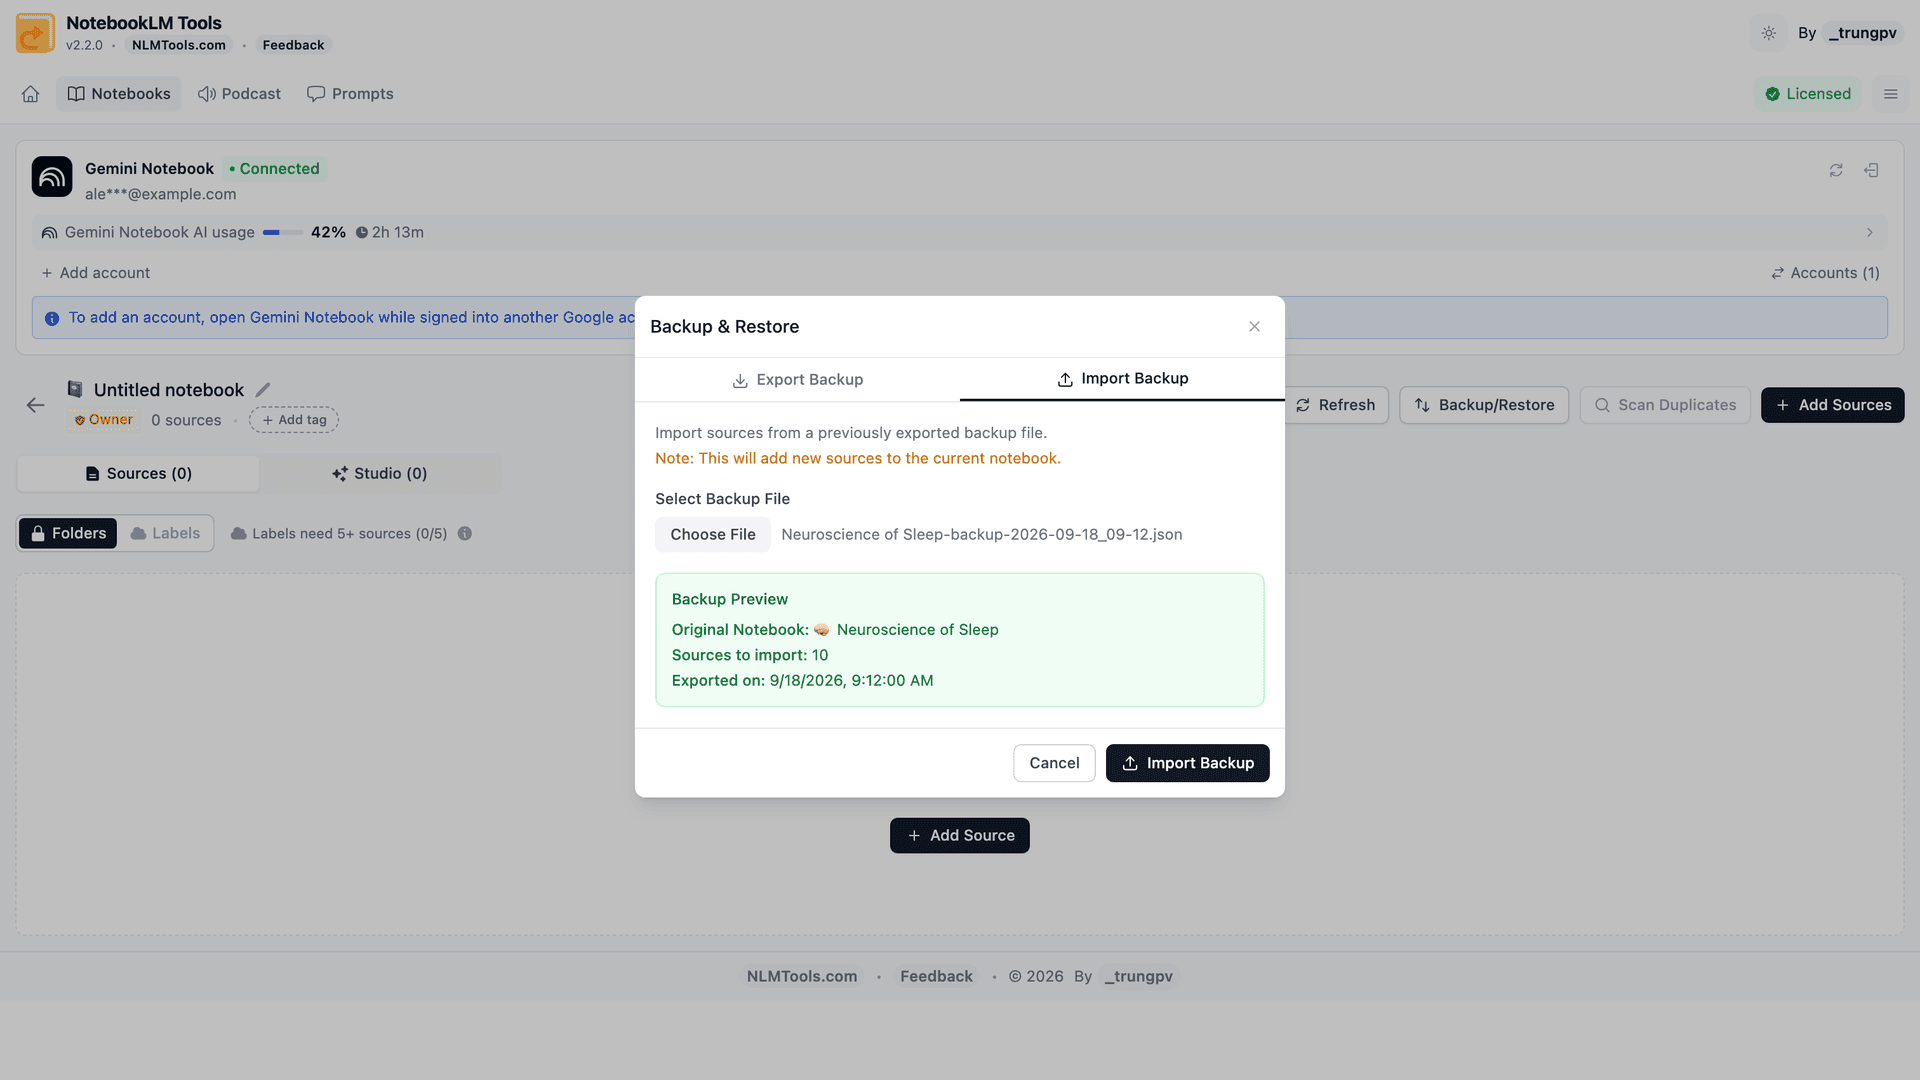
Task: Click the Add Sources button
Action: click(1832, 405)
